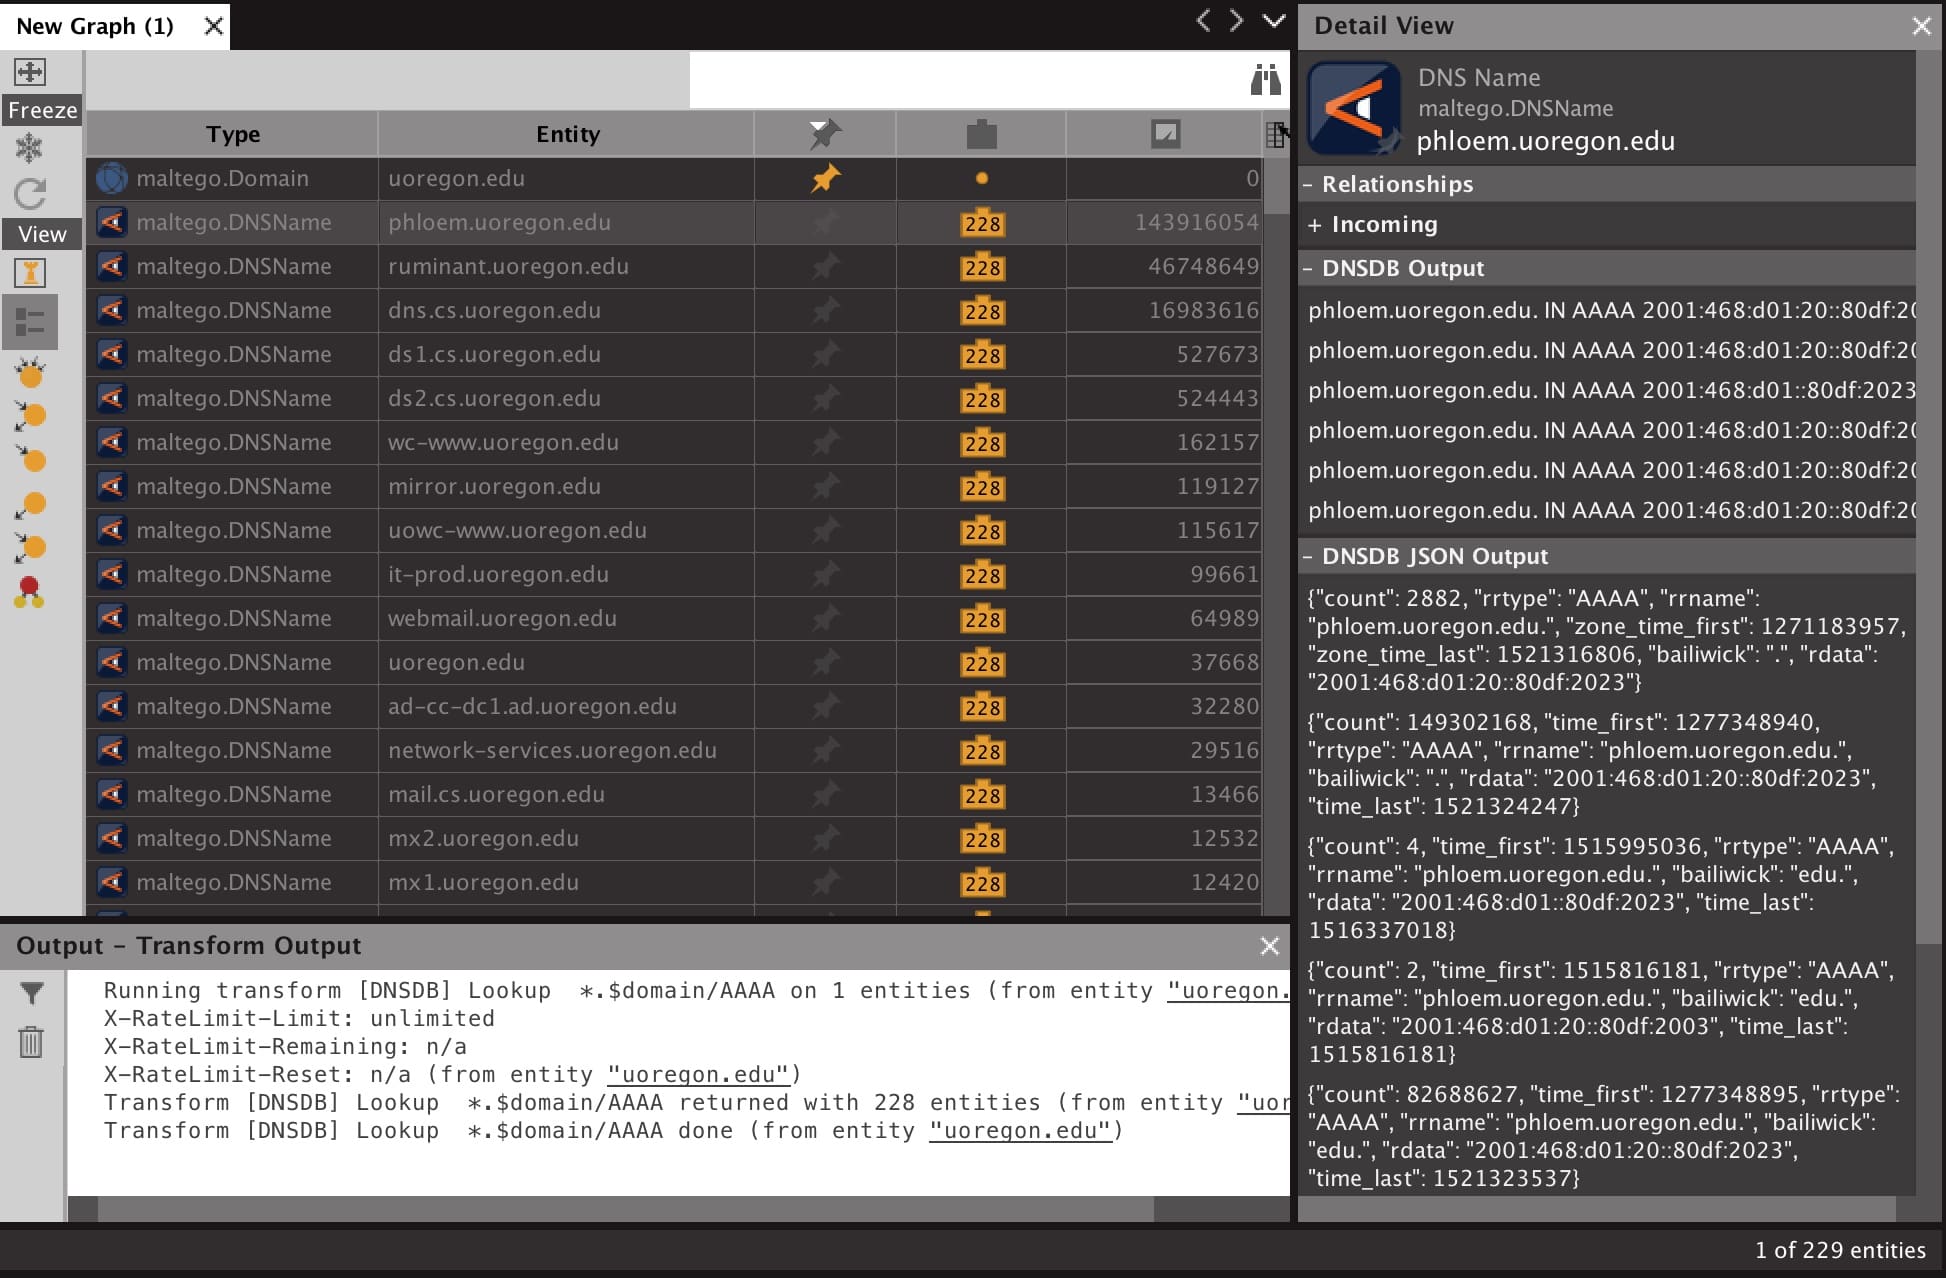The height and width of the screenshot is (1280, 1946).
Task: Collapse the DNSDB Output section
Action: point(1307,269)
